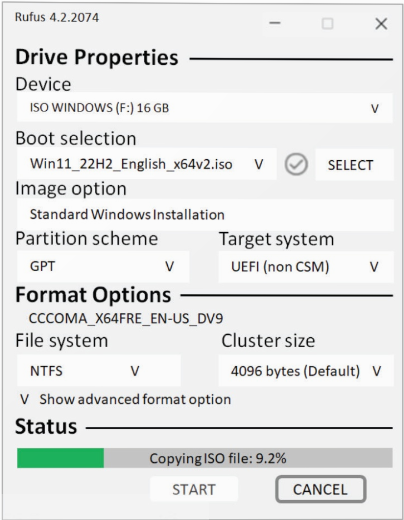Screen dimensions: 404x520
Task: Select the ISO WINDOWS (F:) 16 GB device field
Action: pyautogui.click(x=205, y=108)
